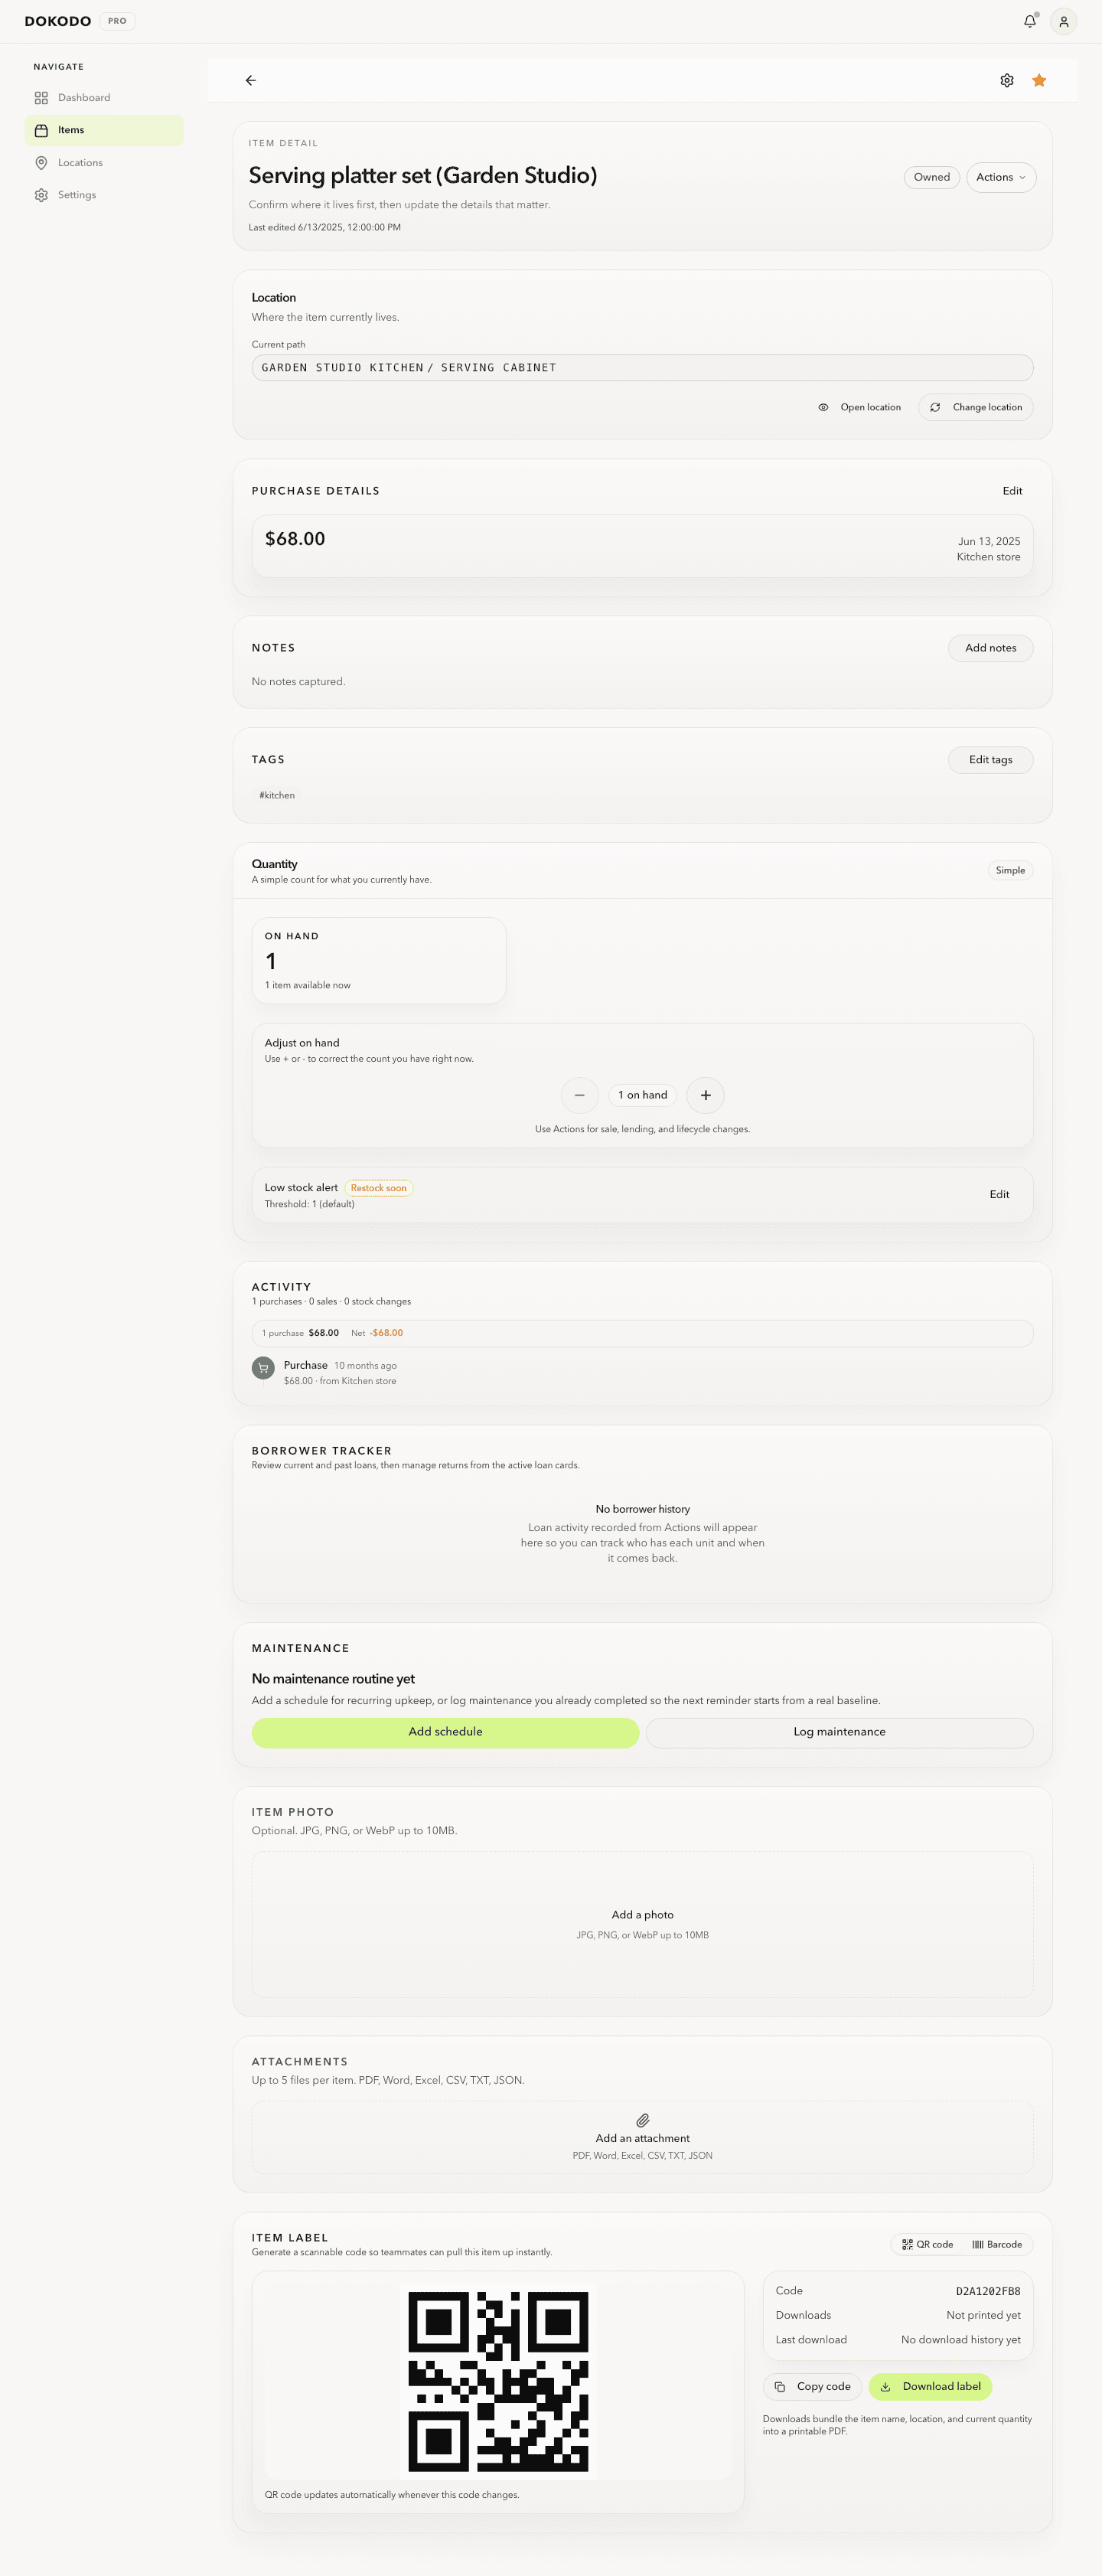Image resolution: width=1102 pixels, height=2576 pixels.
Task: Toggle the favorite star icon
Action: click(x=1039, y=80)
